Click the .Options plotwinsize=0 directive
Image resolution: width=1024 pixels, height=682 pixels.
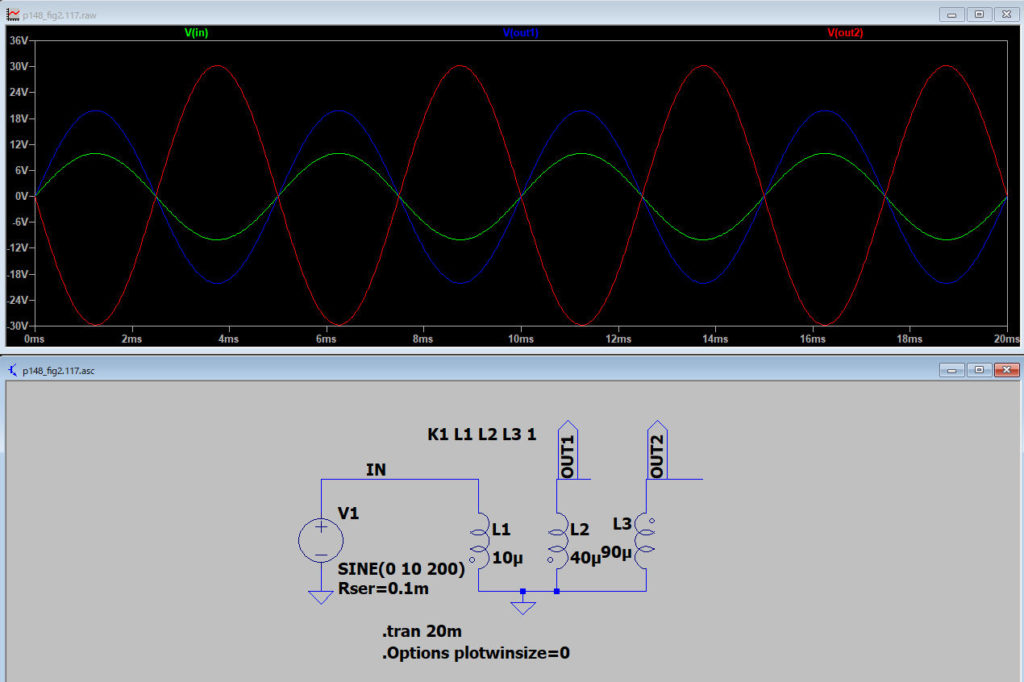tap(475, 653)
